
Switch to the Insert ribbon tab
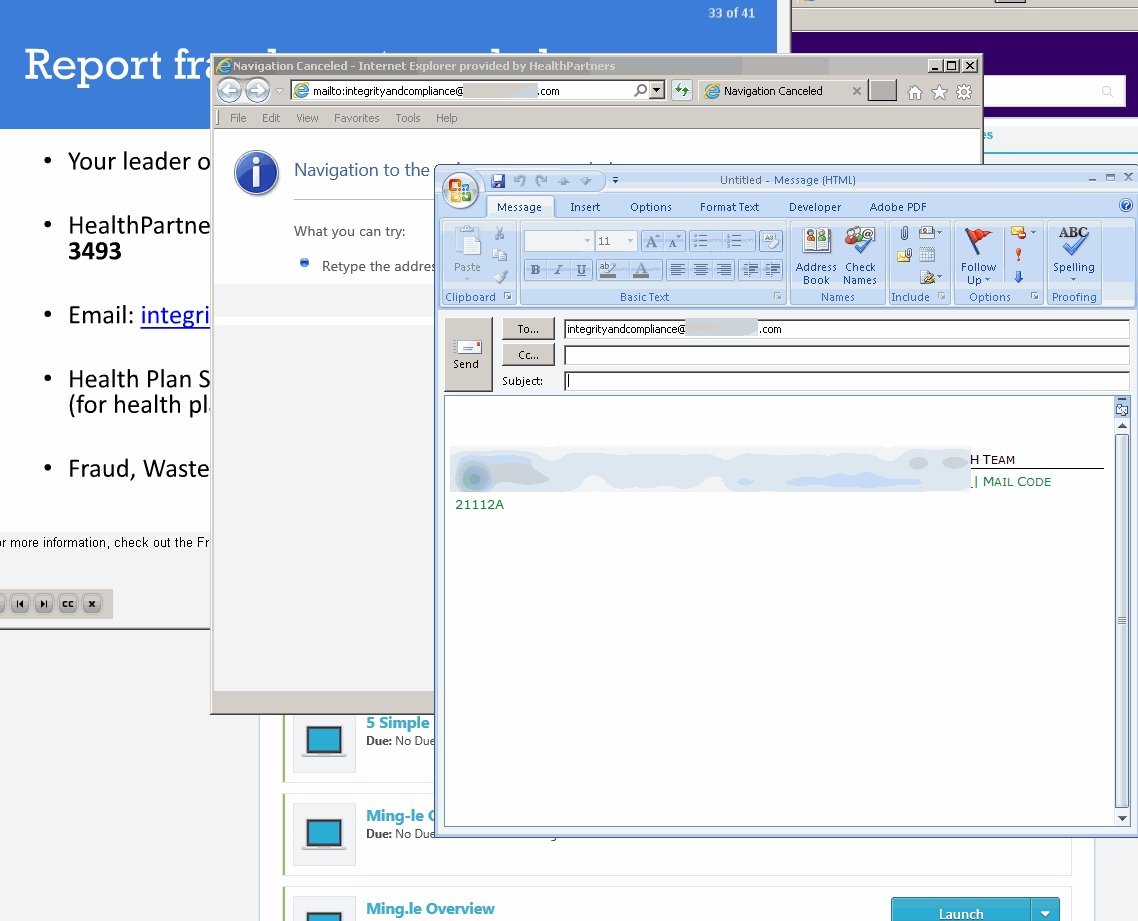click(585, 207)
